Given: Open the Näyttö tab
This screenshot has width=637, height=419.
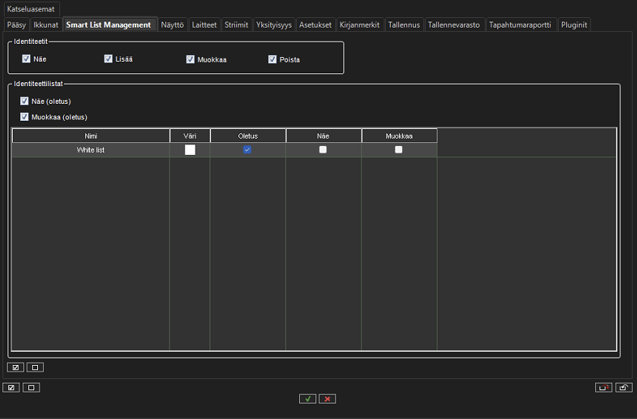Looking at the screenshot, I should (x=172, y=25).
